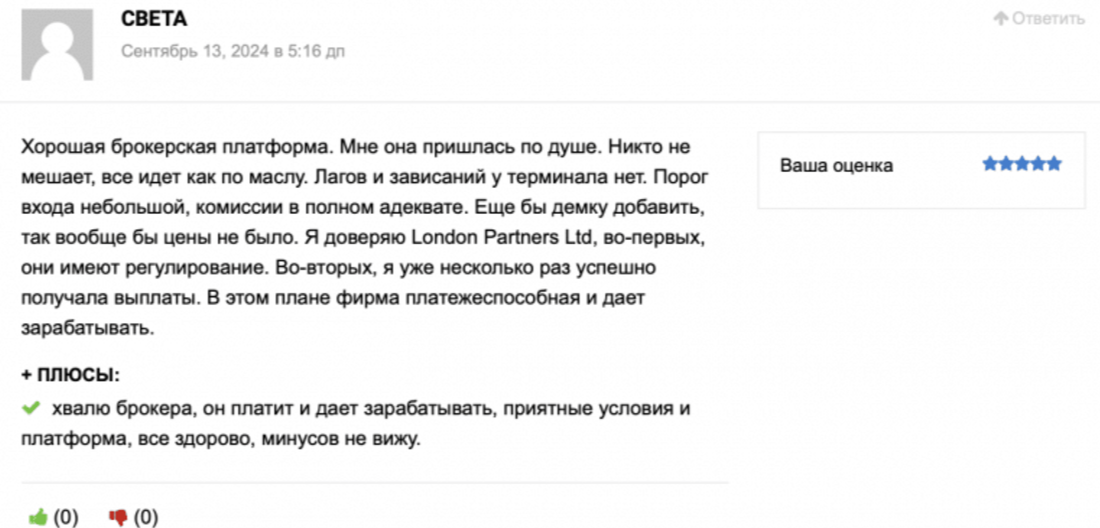Click the red thumbs-down dislike icon
Viewport: 1100px width, 528px height.
[x=118, y=517]
